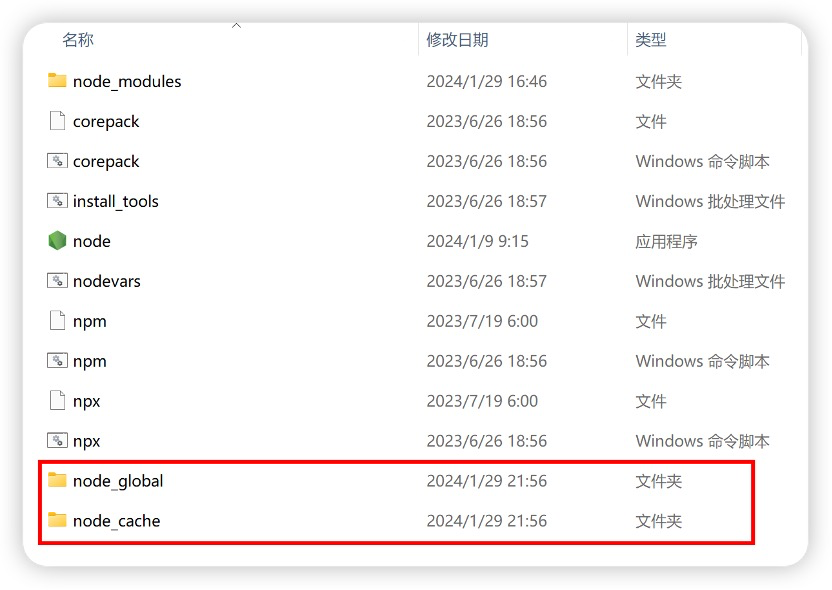The height and width of the screenshot is (590, 832).
Task: Select the node_global folder name
Action: [x=118, y=481]
